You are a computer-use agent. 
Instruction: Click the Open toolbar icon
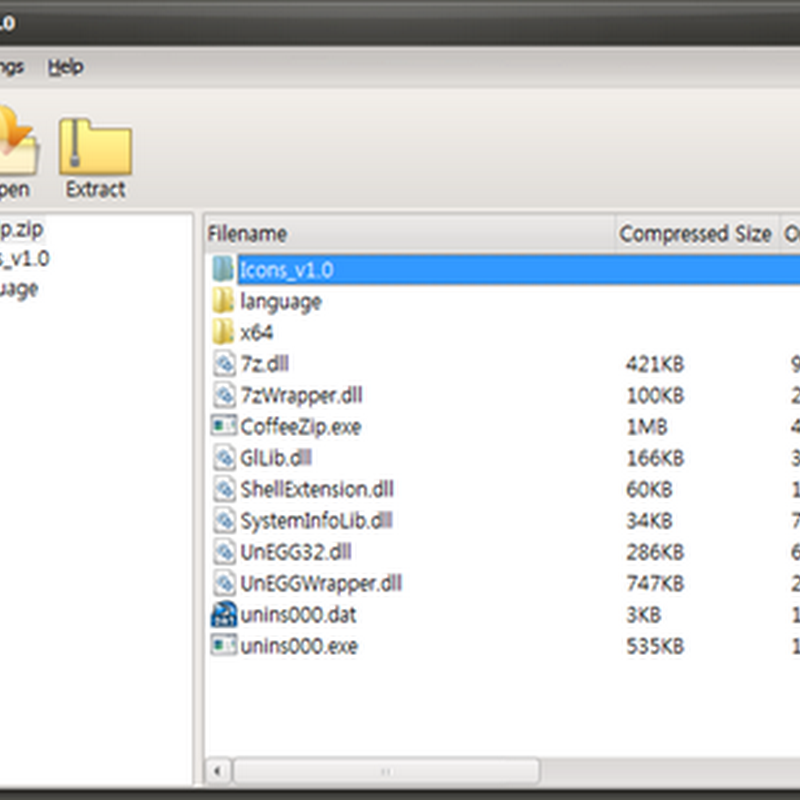point(18,142)
